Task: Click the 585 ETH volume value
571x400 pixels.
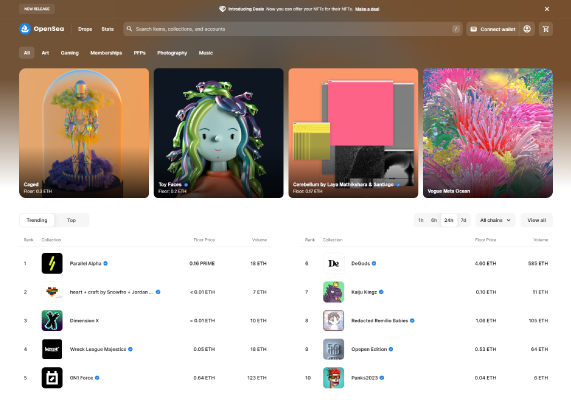Action: [538, 263]
